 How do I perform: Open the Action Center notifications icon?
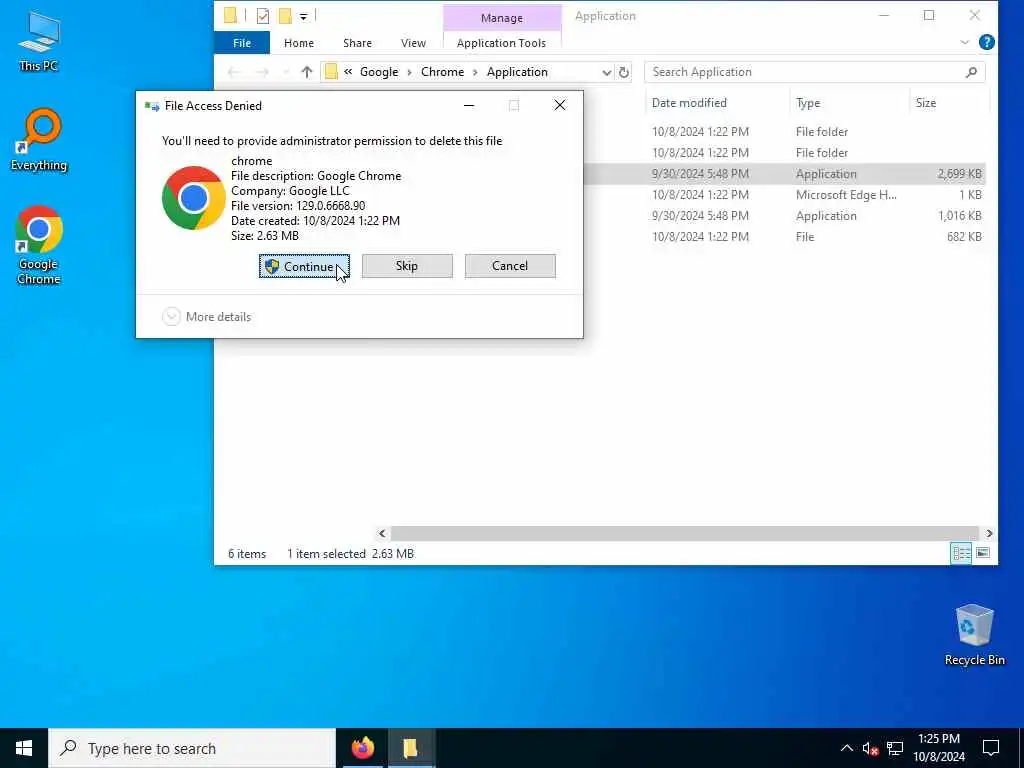point(991,748)
